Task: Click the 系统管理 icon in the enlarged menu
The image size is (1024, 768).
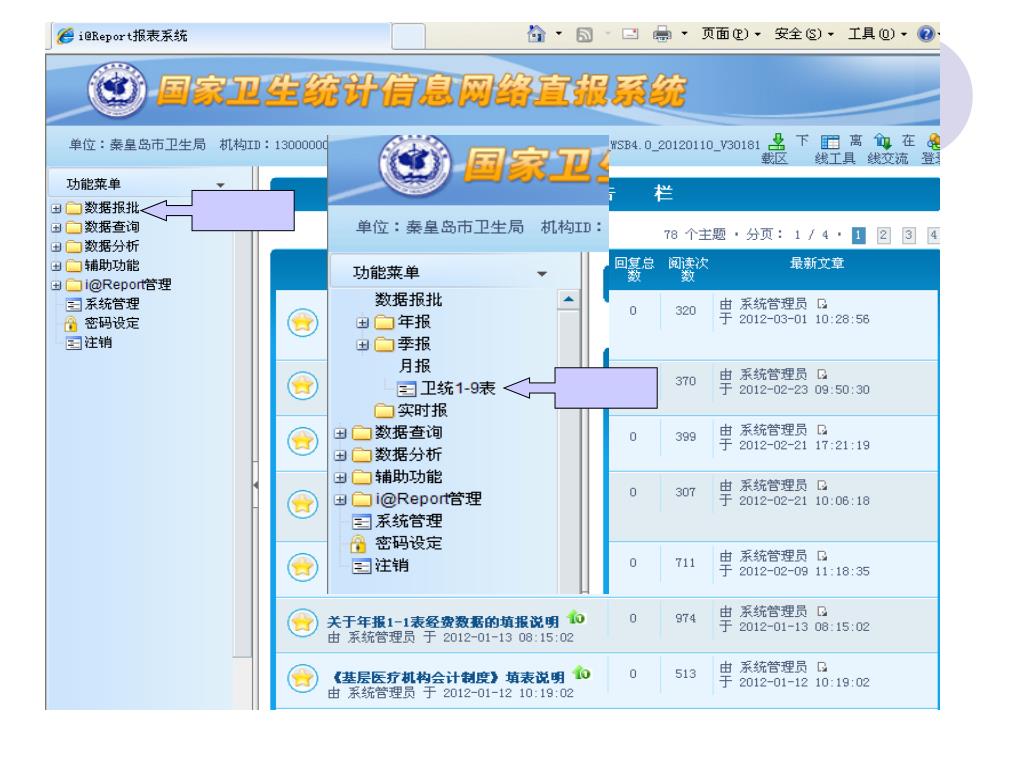Action: point(361,522)
